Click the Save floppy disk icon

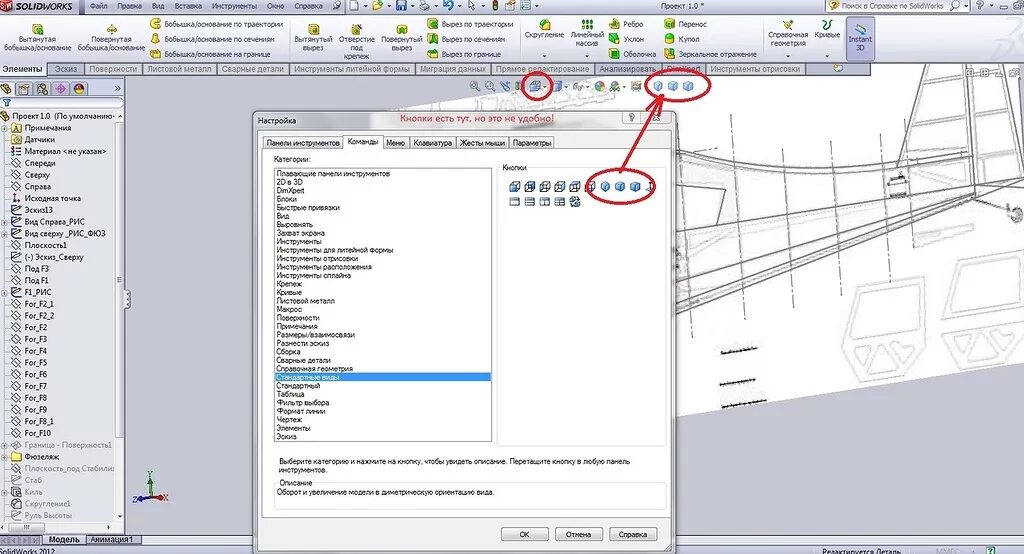401,6
